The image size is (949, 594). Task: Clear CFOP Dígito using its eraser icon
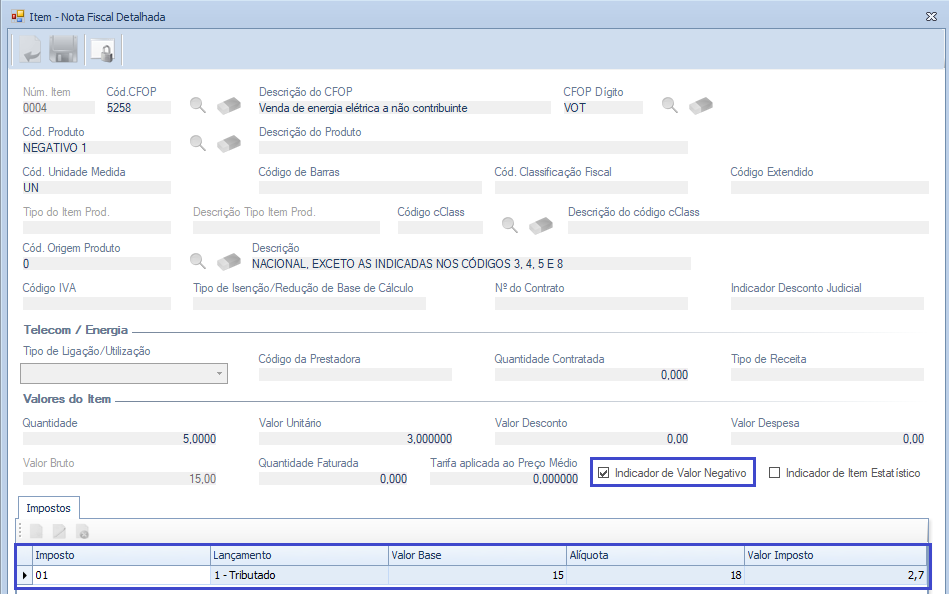click(701, 105)
